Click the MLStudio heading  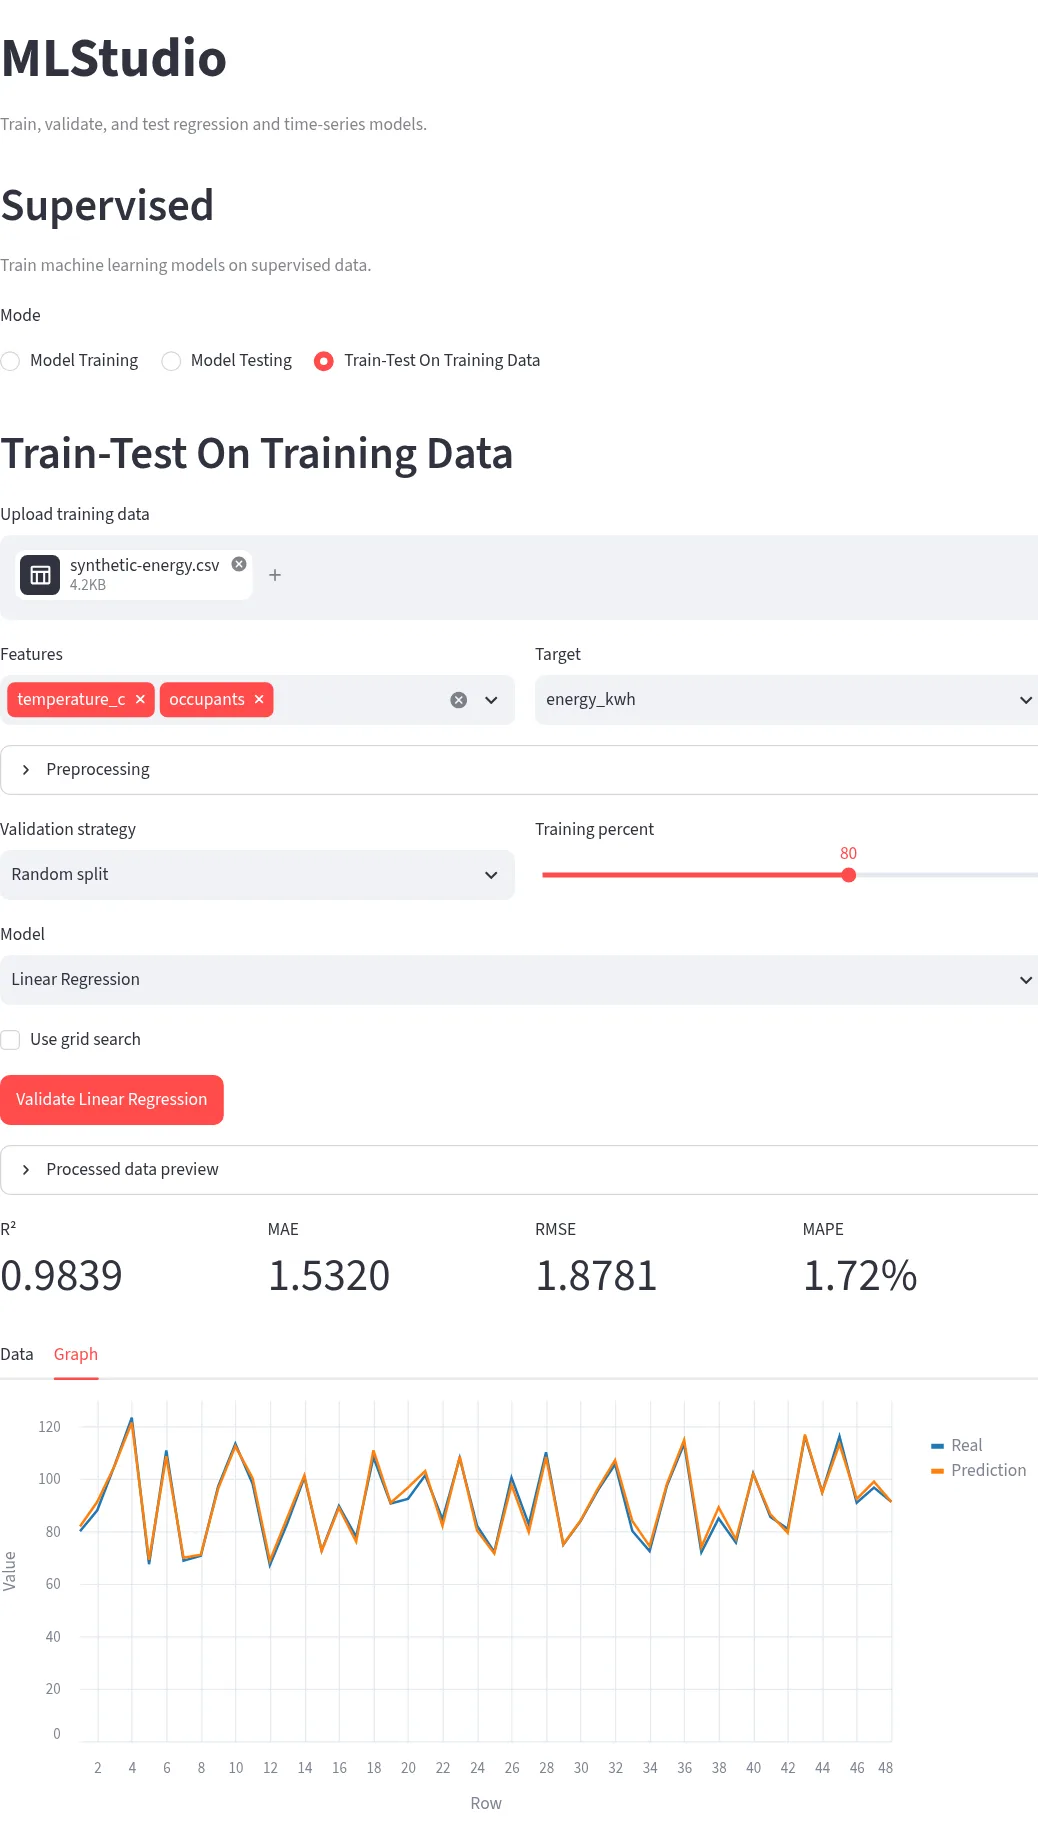(114, 58)
